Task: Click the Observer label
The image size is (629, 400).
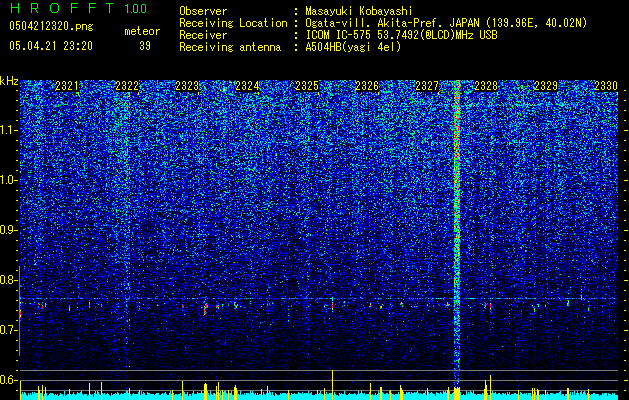Action: point(203,12)
